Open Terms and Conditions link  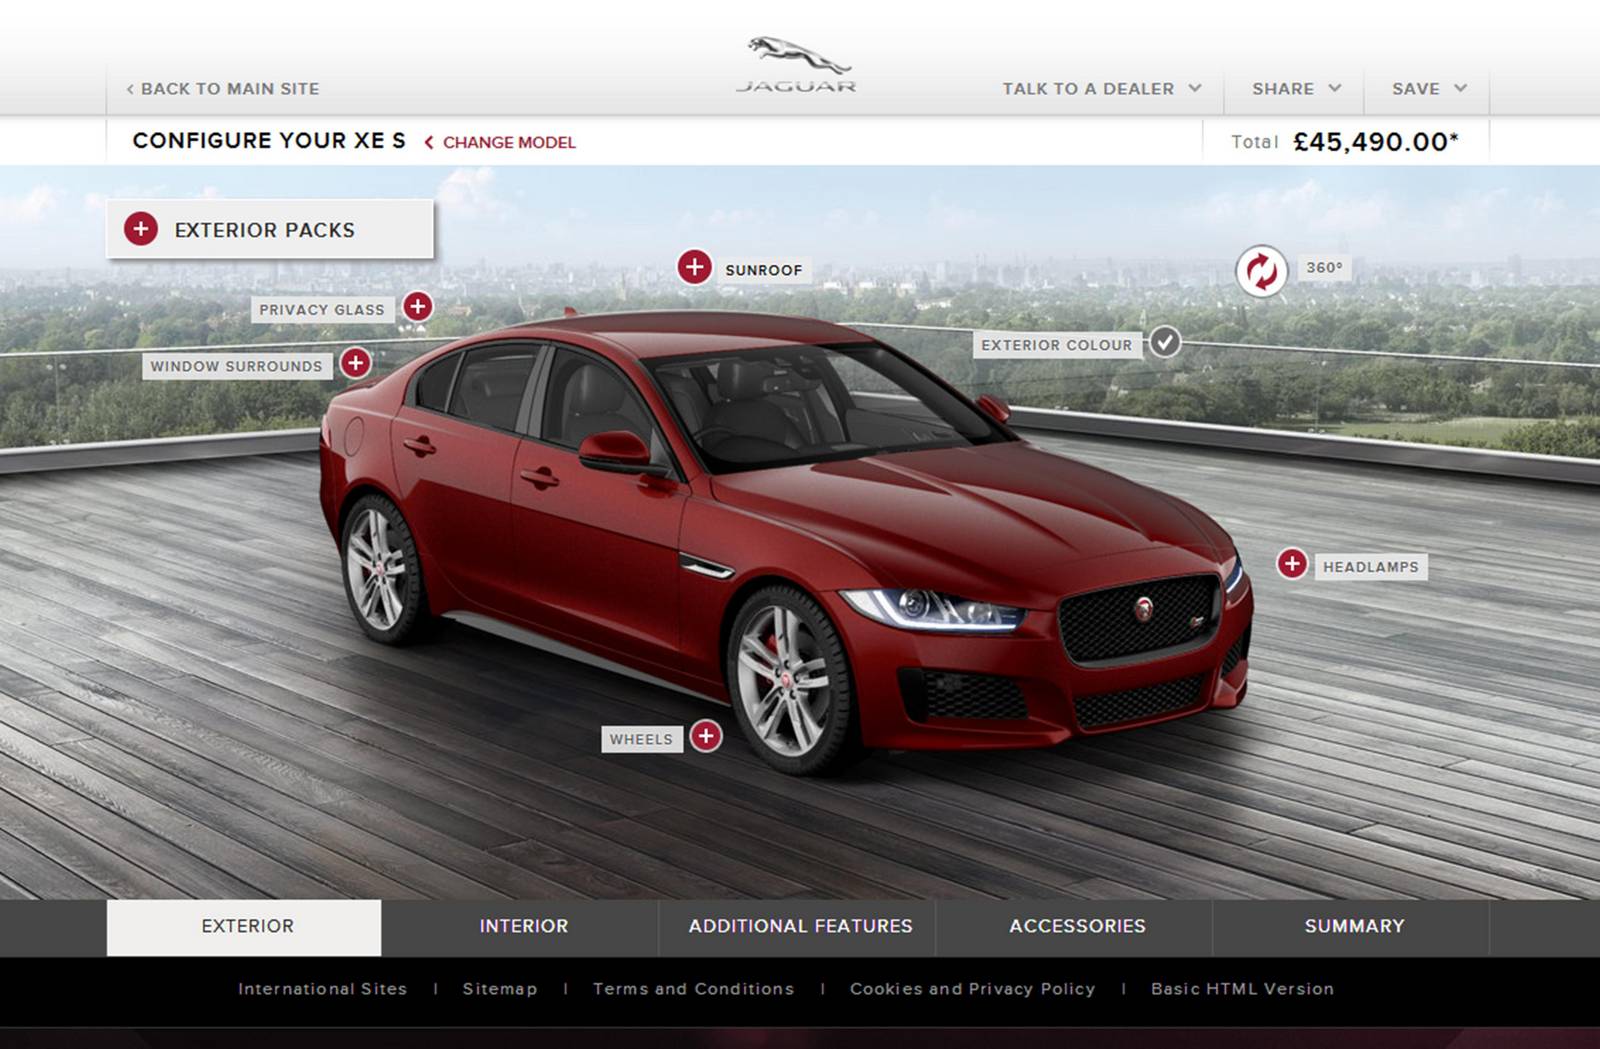point(693,989)
